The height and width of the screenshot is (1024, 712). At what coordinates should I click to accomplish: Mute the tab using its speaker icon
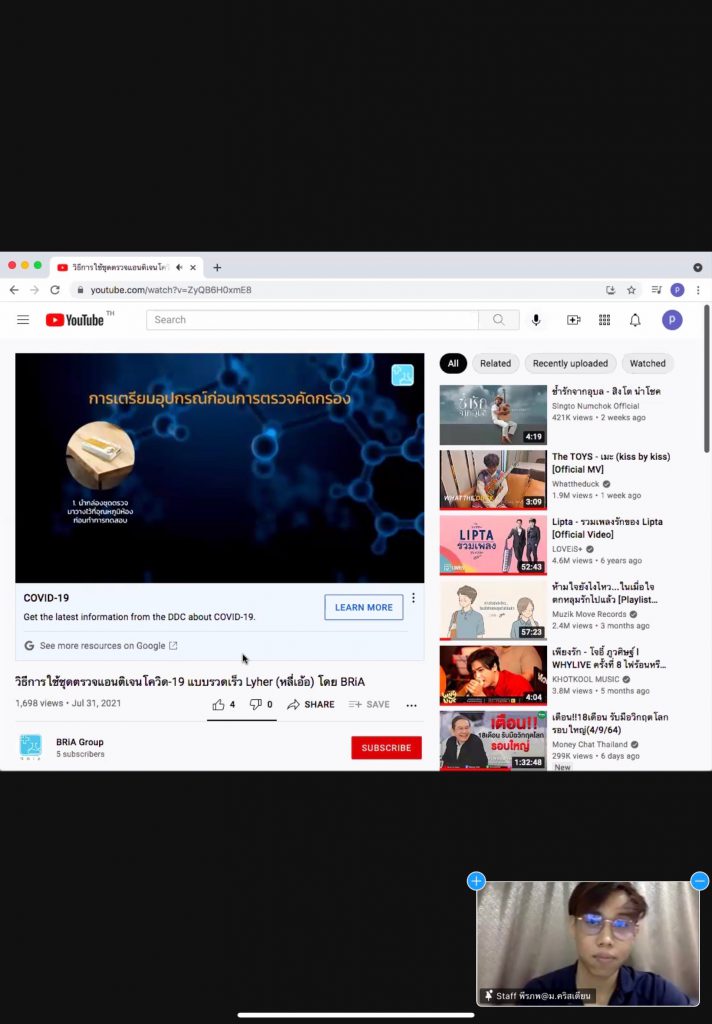click(179, 267)
